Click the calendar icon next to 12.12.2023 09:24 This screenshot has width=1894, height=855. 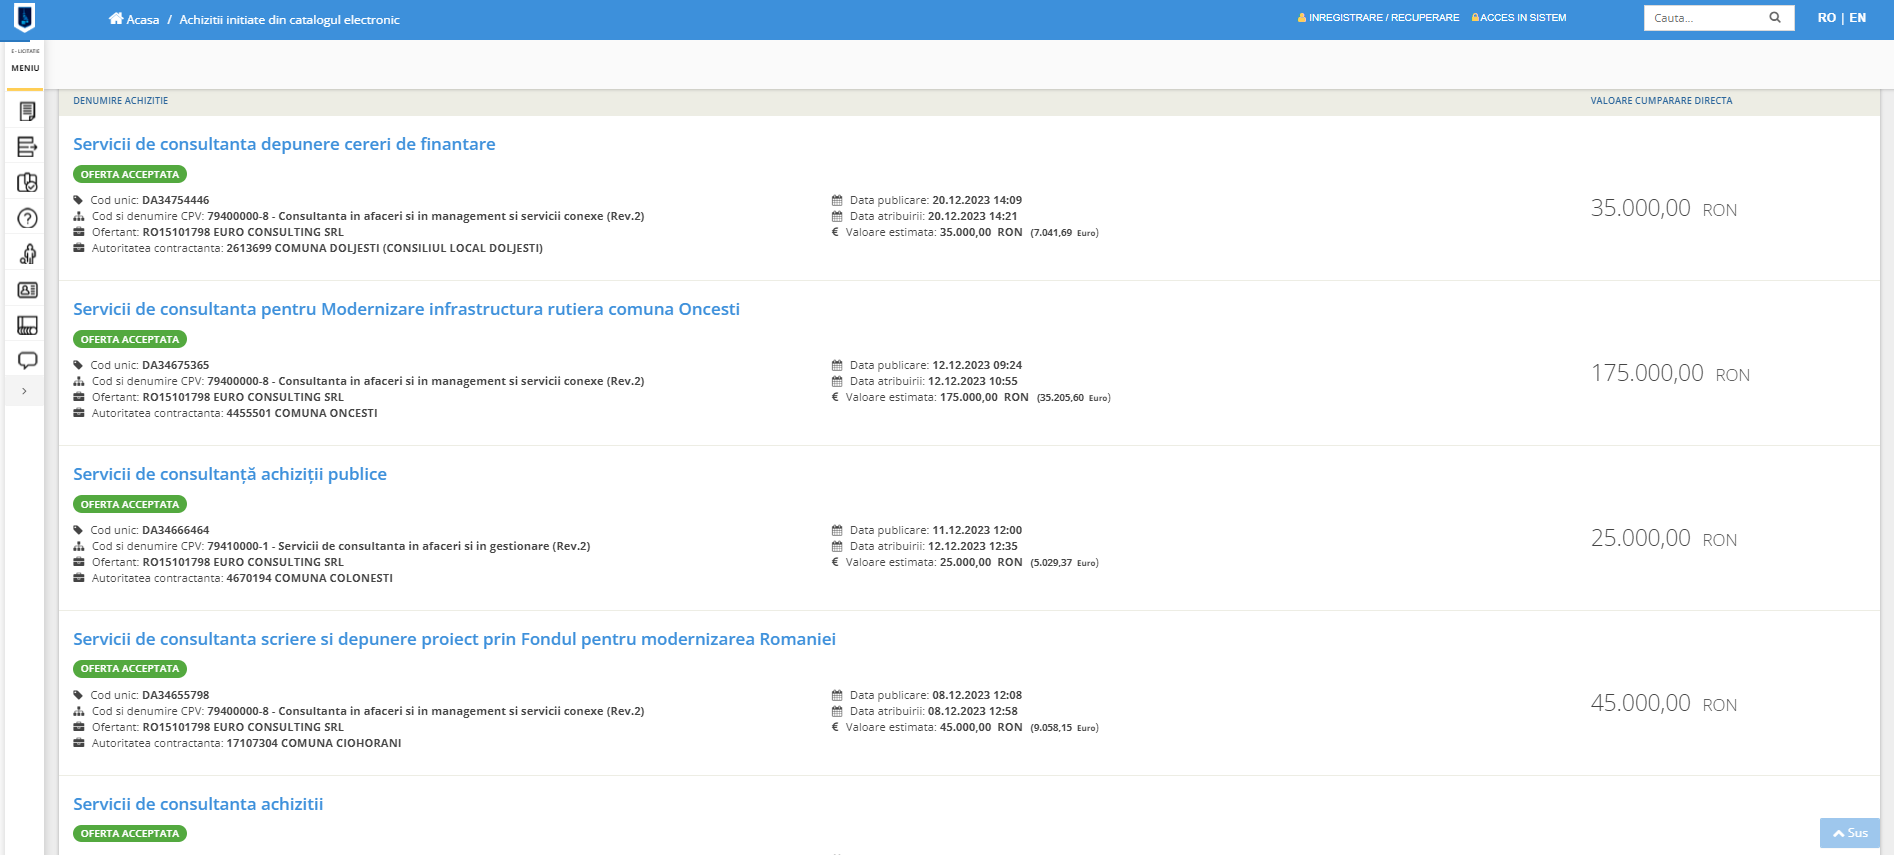837,365
